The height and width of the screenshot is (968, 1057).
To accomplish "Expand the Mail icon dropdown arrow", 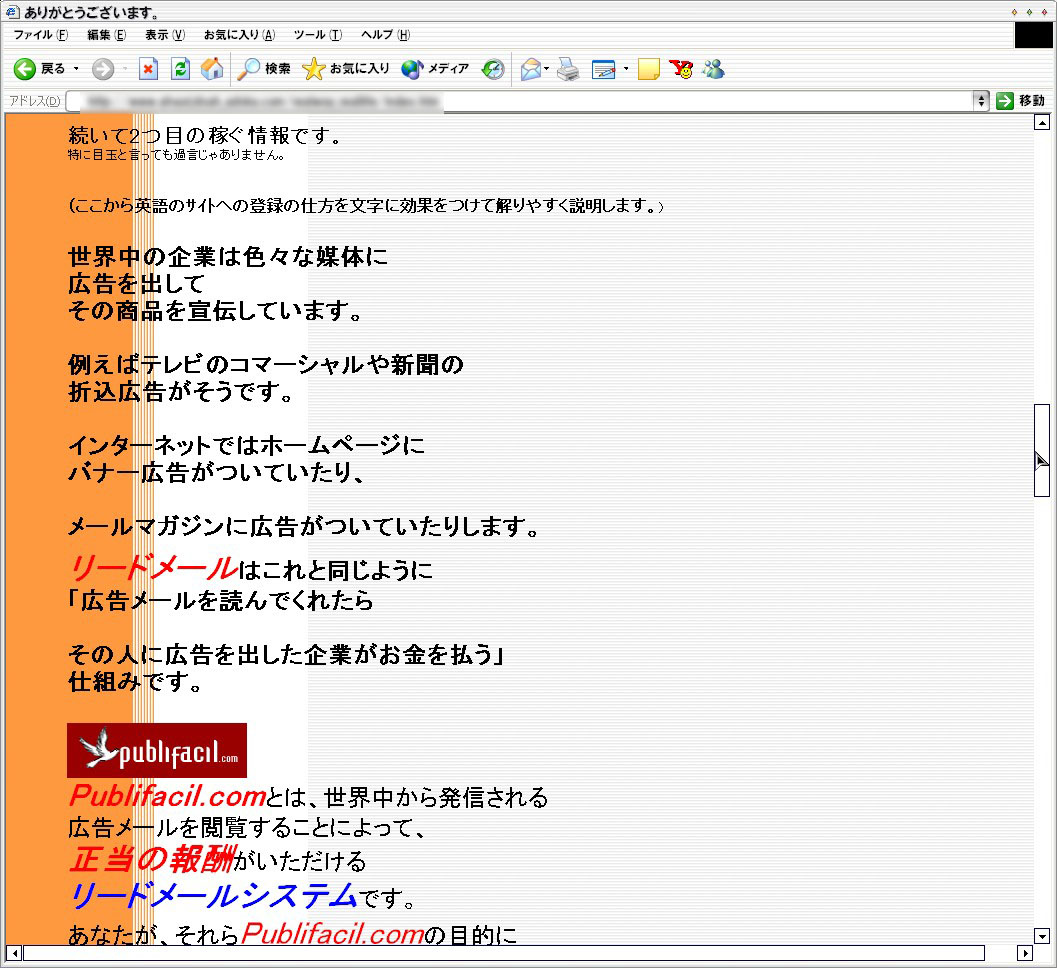I will [547, 69].
